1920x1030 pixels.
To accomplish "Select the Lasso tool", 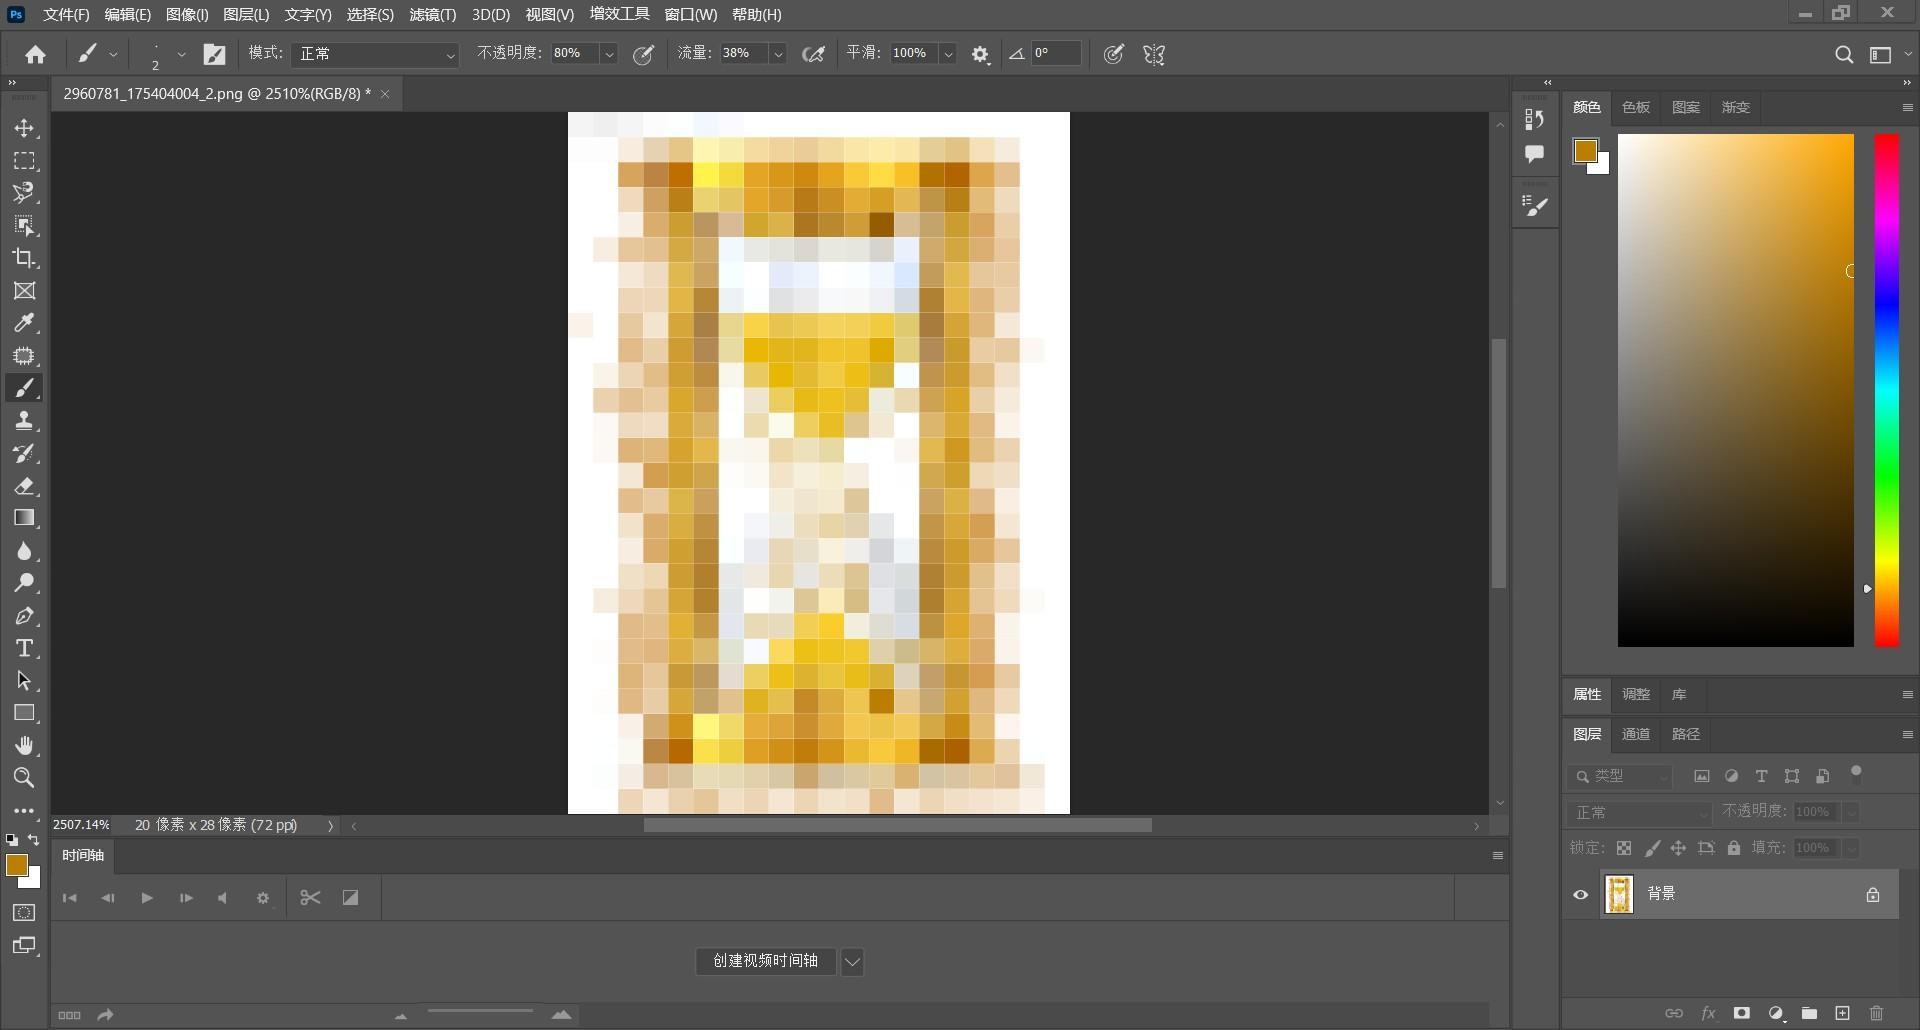I will (x=25, y=193).
